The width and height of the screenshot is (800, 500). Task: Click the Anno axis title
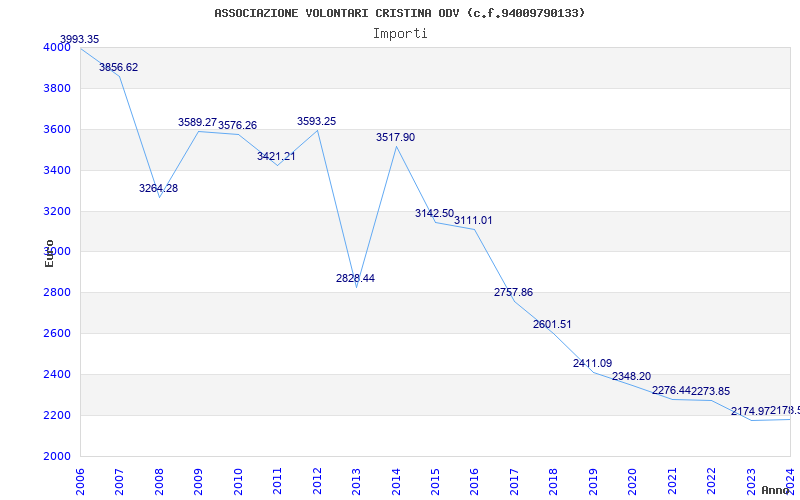pos(775,490)
